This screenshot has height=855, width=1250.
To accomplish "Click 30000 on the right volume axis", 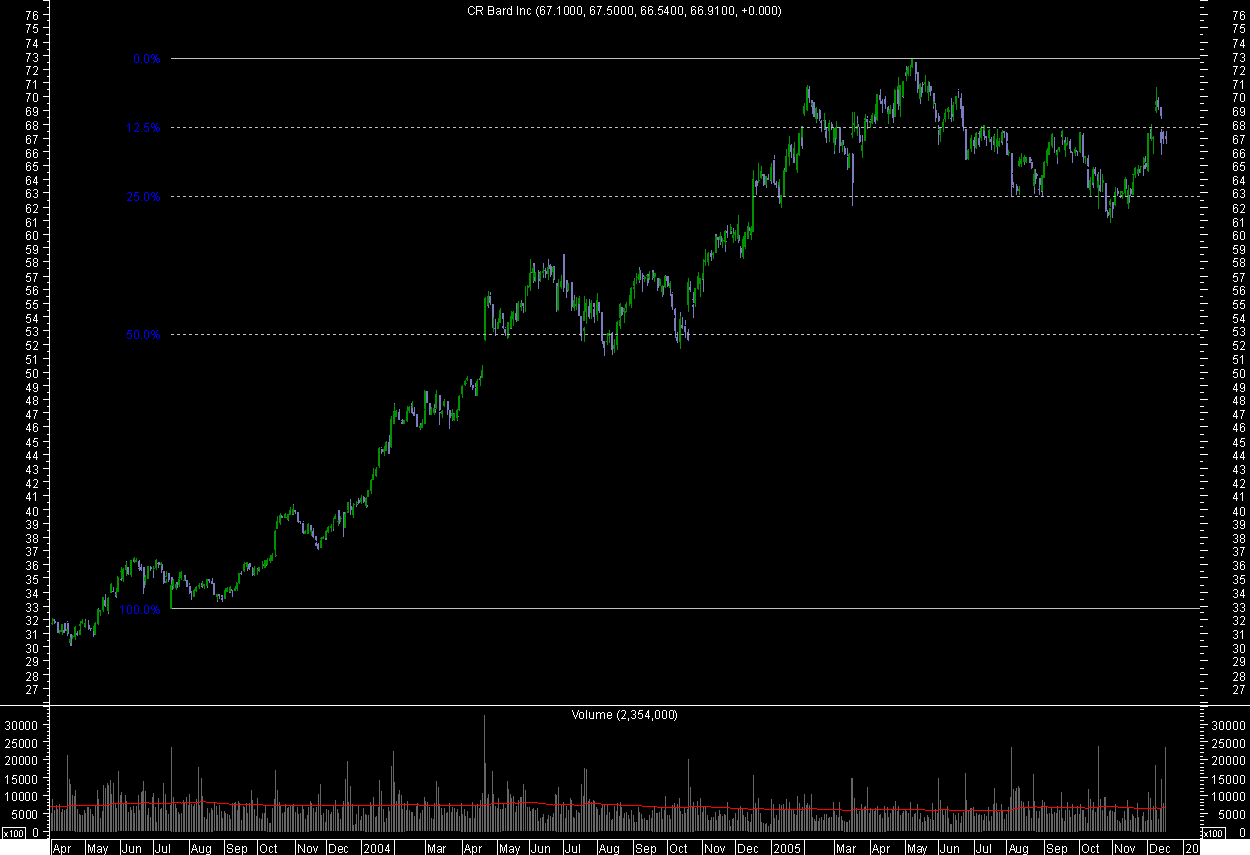I will [1226, 725].
